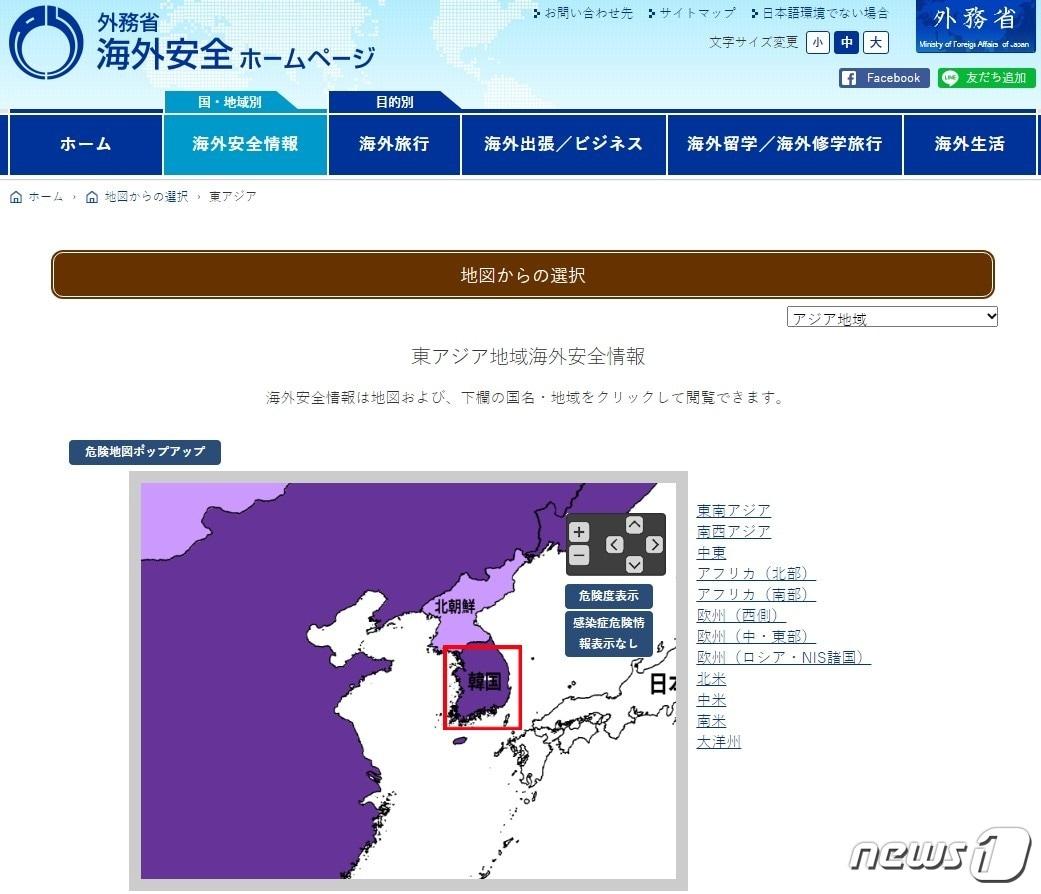1041x894 pixels.
Task: Follow the 東南アジア region link
Action: (x=733, y=511)
